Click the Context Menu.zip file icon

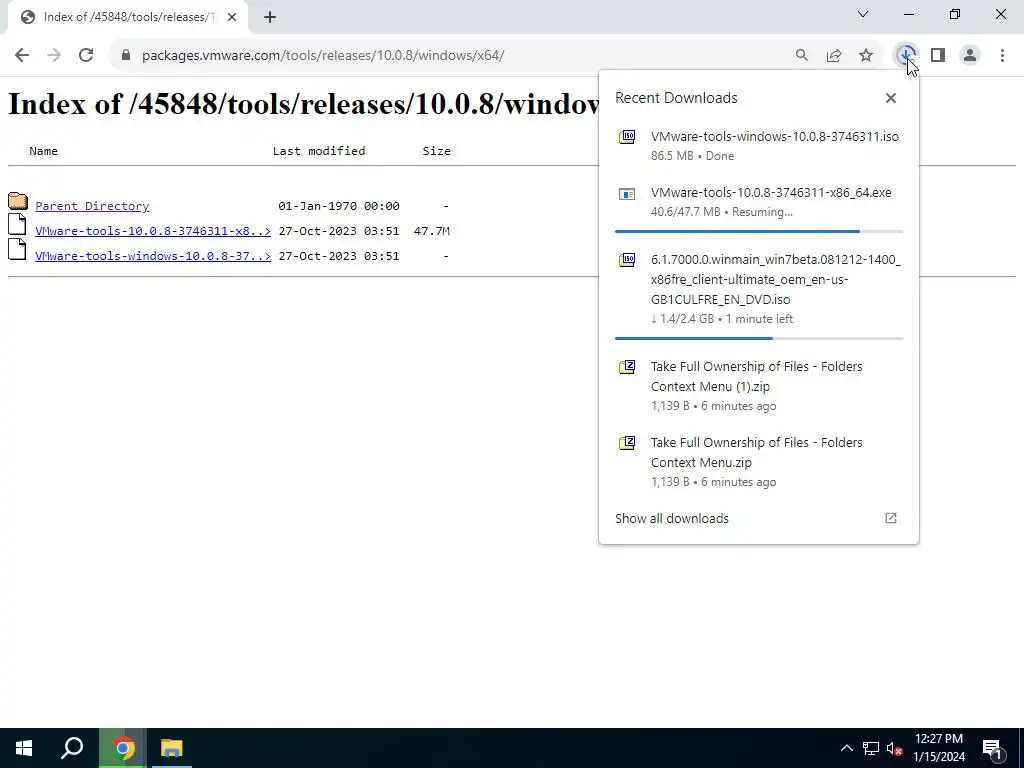627,443
